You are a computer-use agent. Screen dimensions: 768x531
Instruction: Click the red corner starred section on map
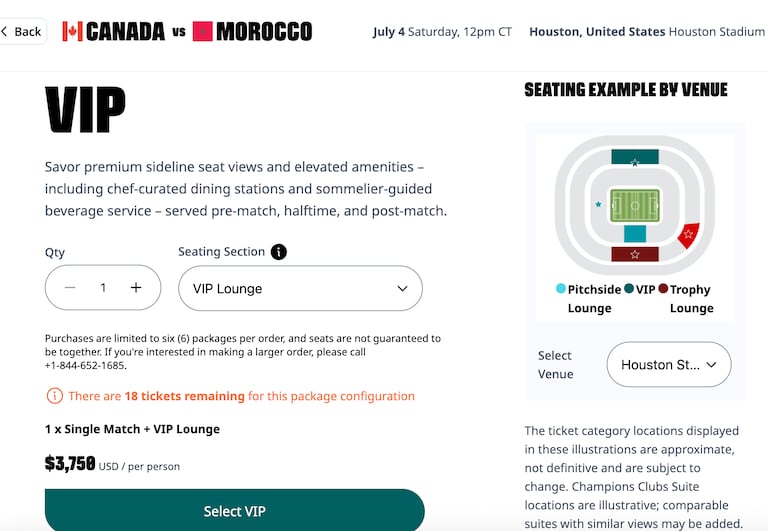(x=689, y=235)
